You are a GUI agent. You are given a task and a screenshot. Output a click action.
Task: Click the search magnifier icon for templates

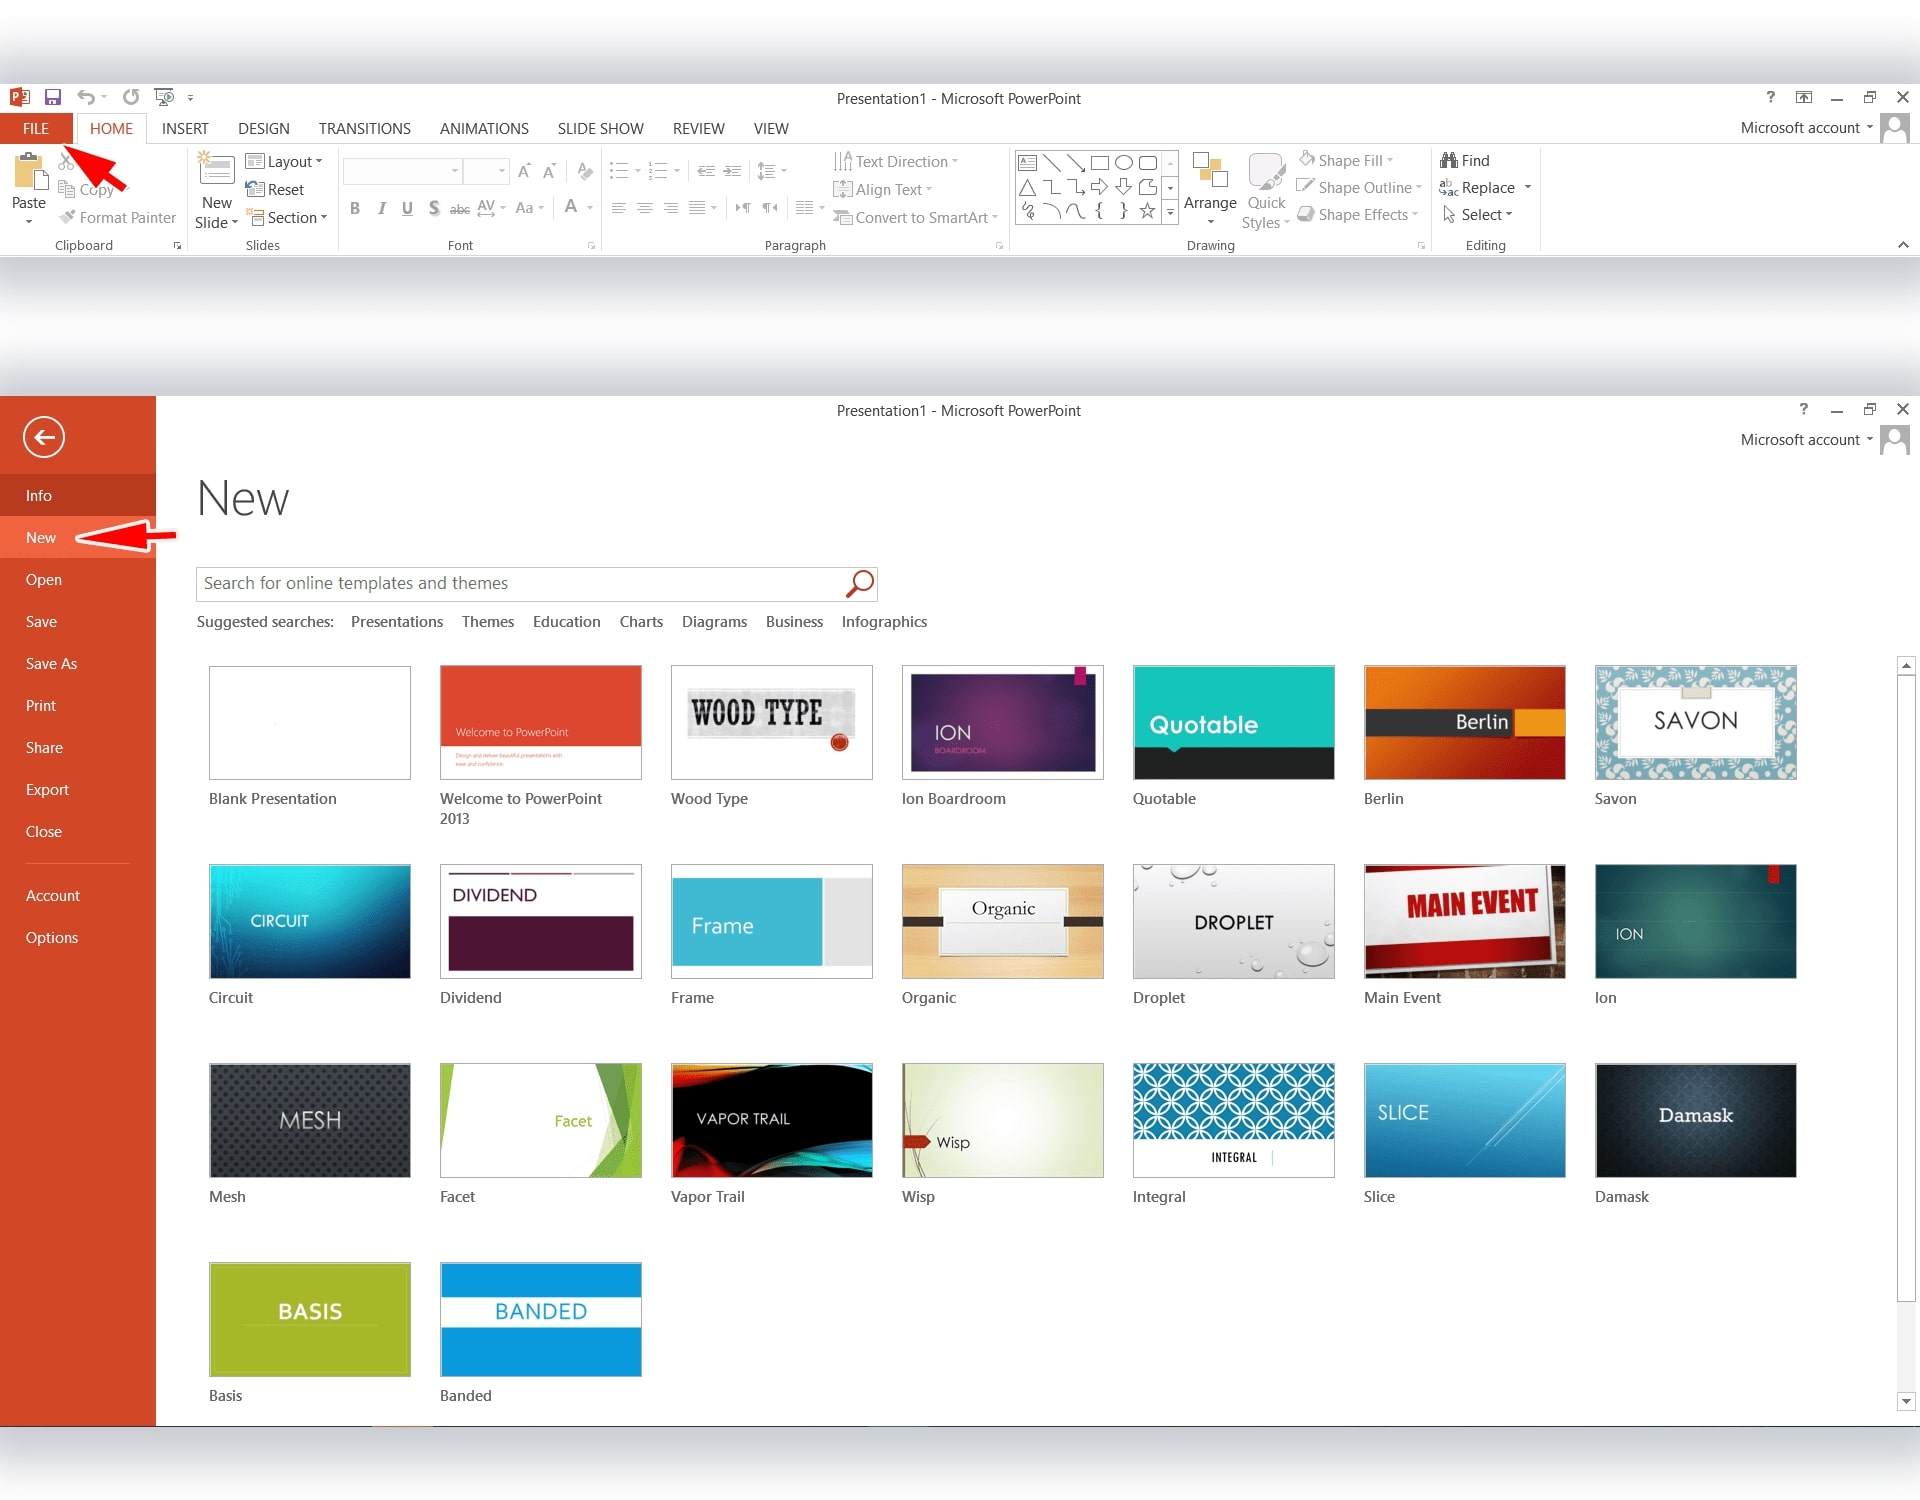point(860,583)
